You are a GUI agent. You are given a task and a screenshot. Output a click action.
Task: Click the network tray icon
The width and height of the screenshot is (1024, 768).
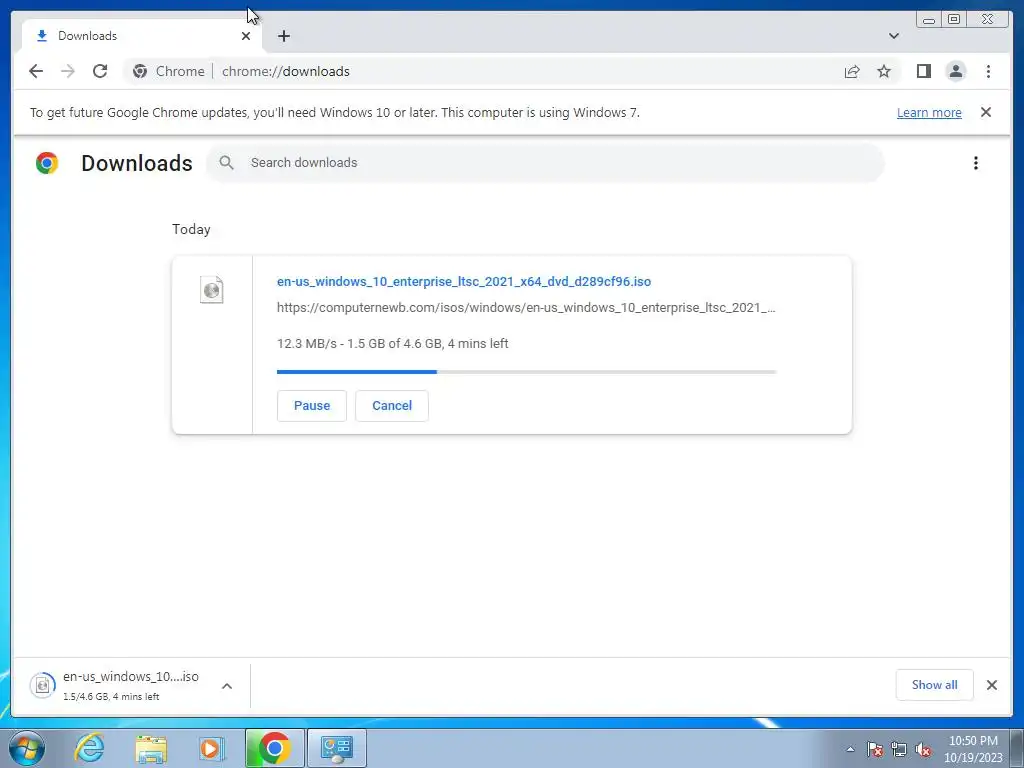[x=899, y=749]
